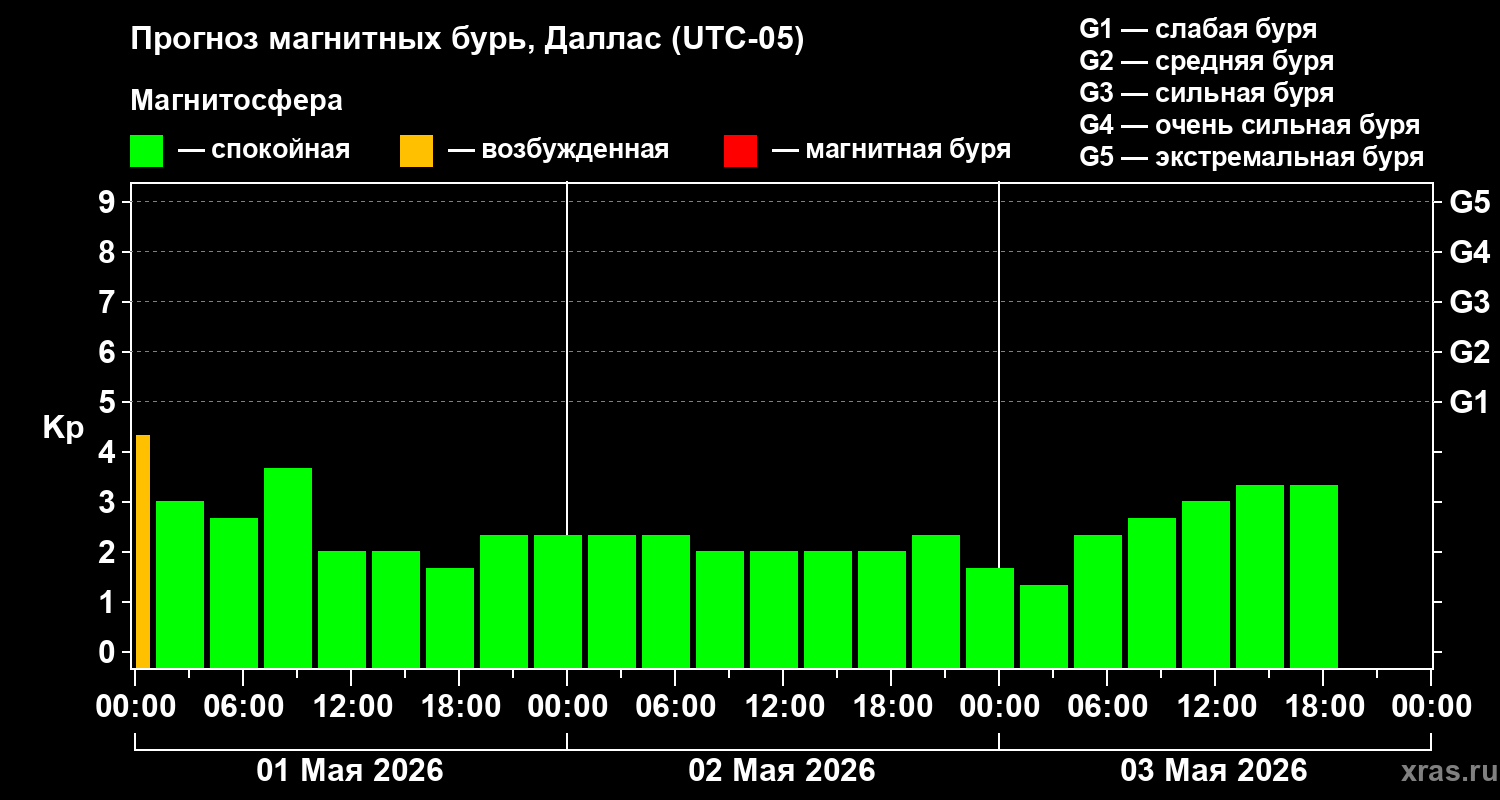Click 'G3 — сильная буря' description
Screen dimensions: 1500x800
click(1207, 93)
